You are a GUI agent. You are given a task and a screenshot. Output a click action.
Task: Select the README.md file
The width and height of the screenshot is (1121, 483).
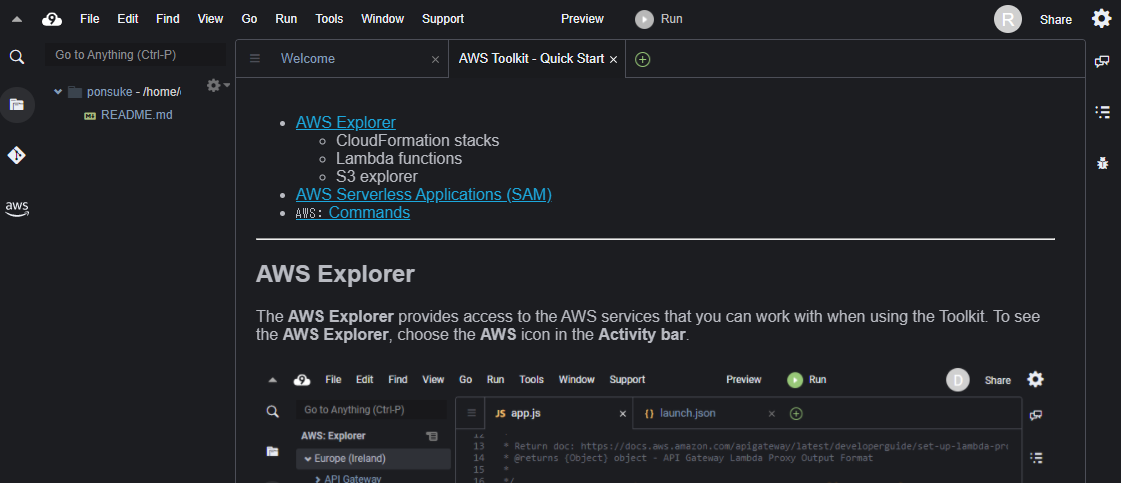pos(137,114)
